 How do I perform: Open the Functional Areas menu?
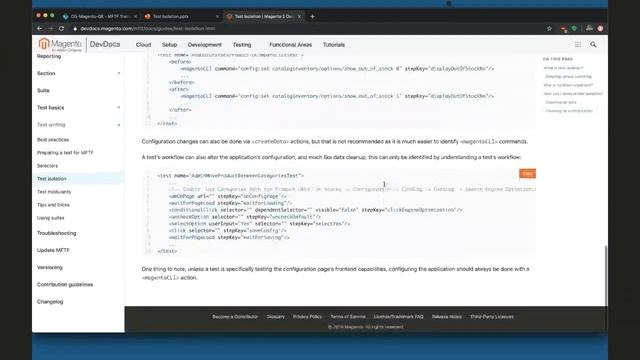(x=290, y=44)
